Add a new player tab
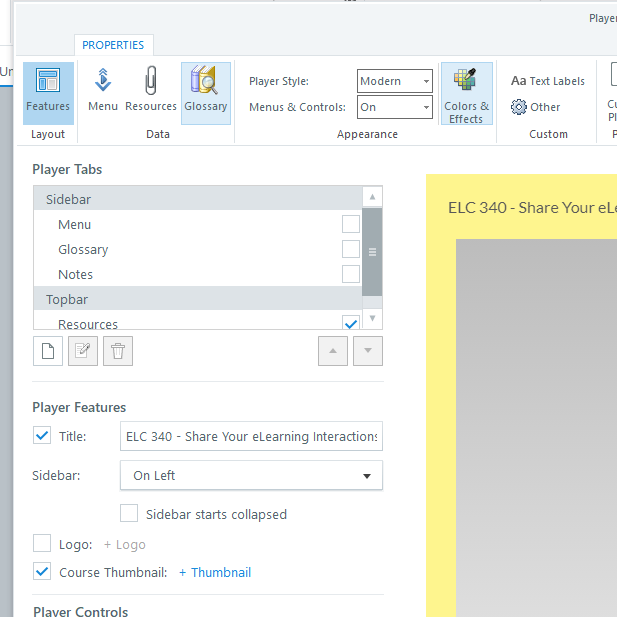This screenshot has height=617, width=617. [48, 351]
